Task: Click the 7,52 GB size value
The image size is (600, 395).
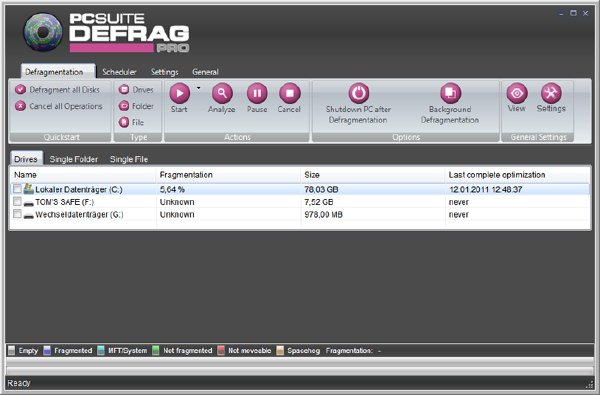Action: click(319, 202)
